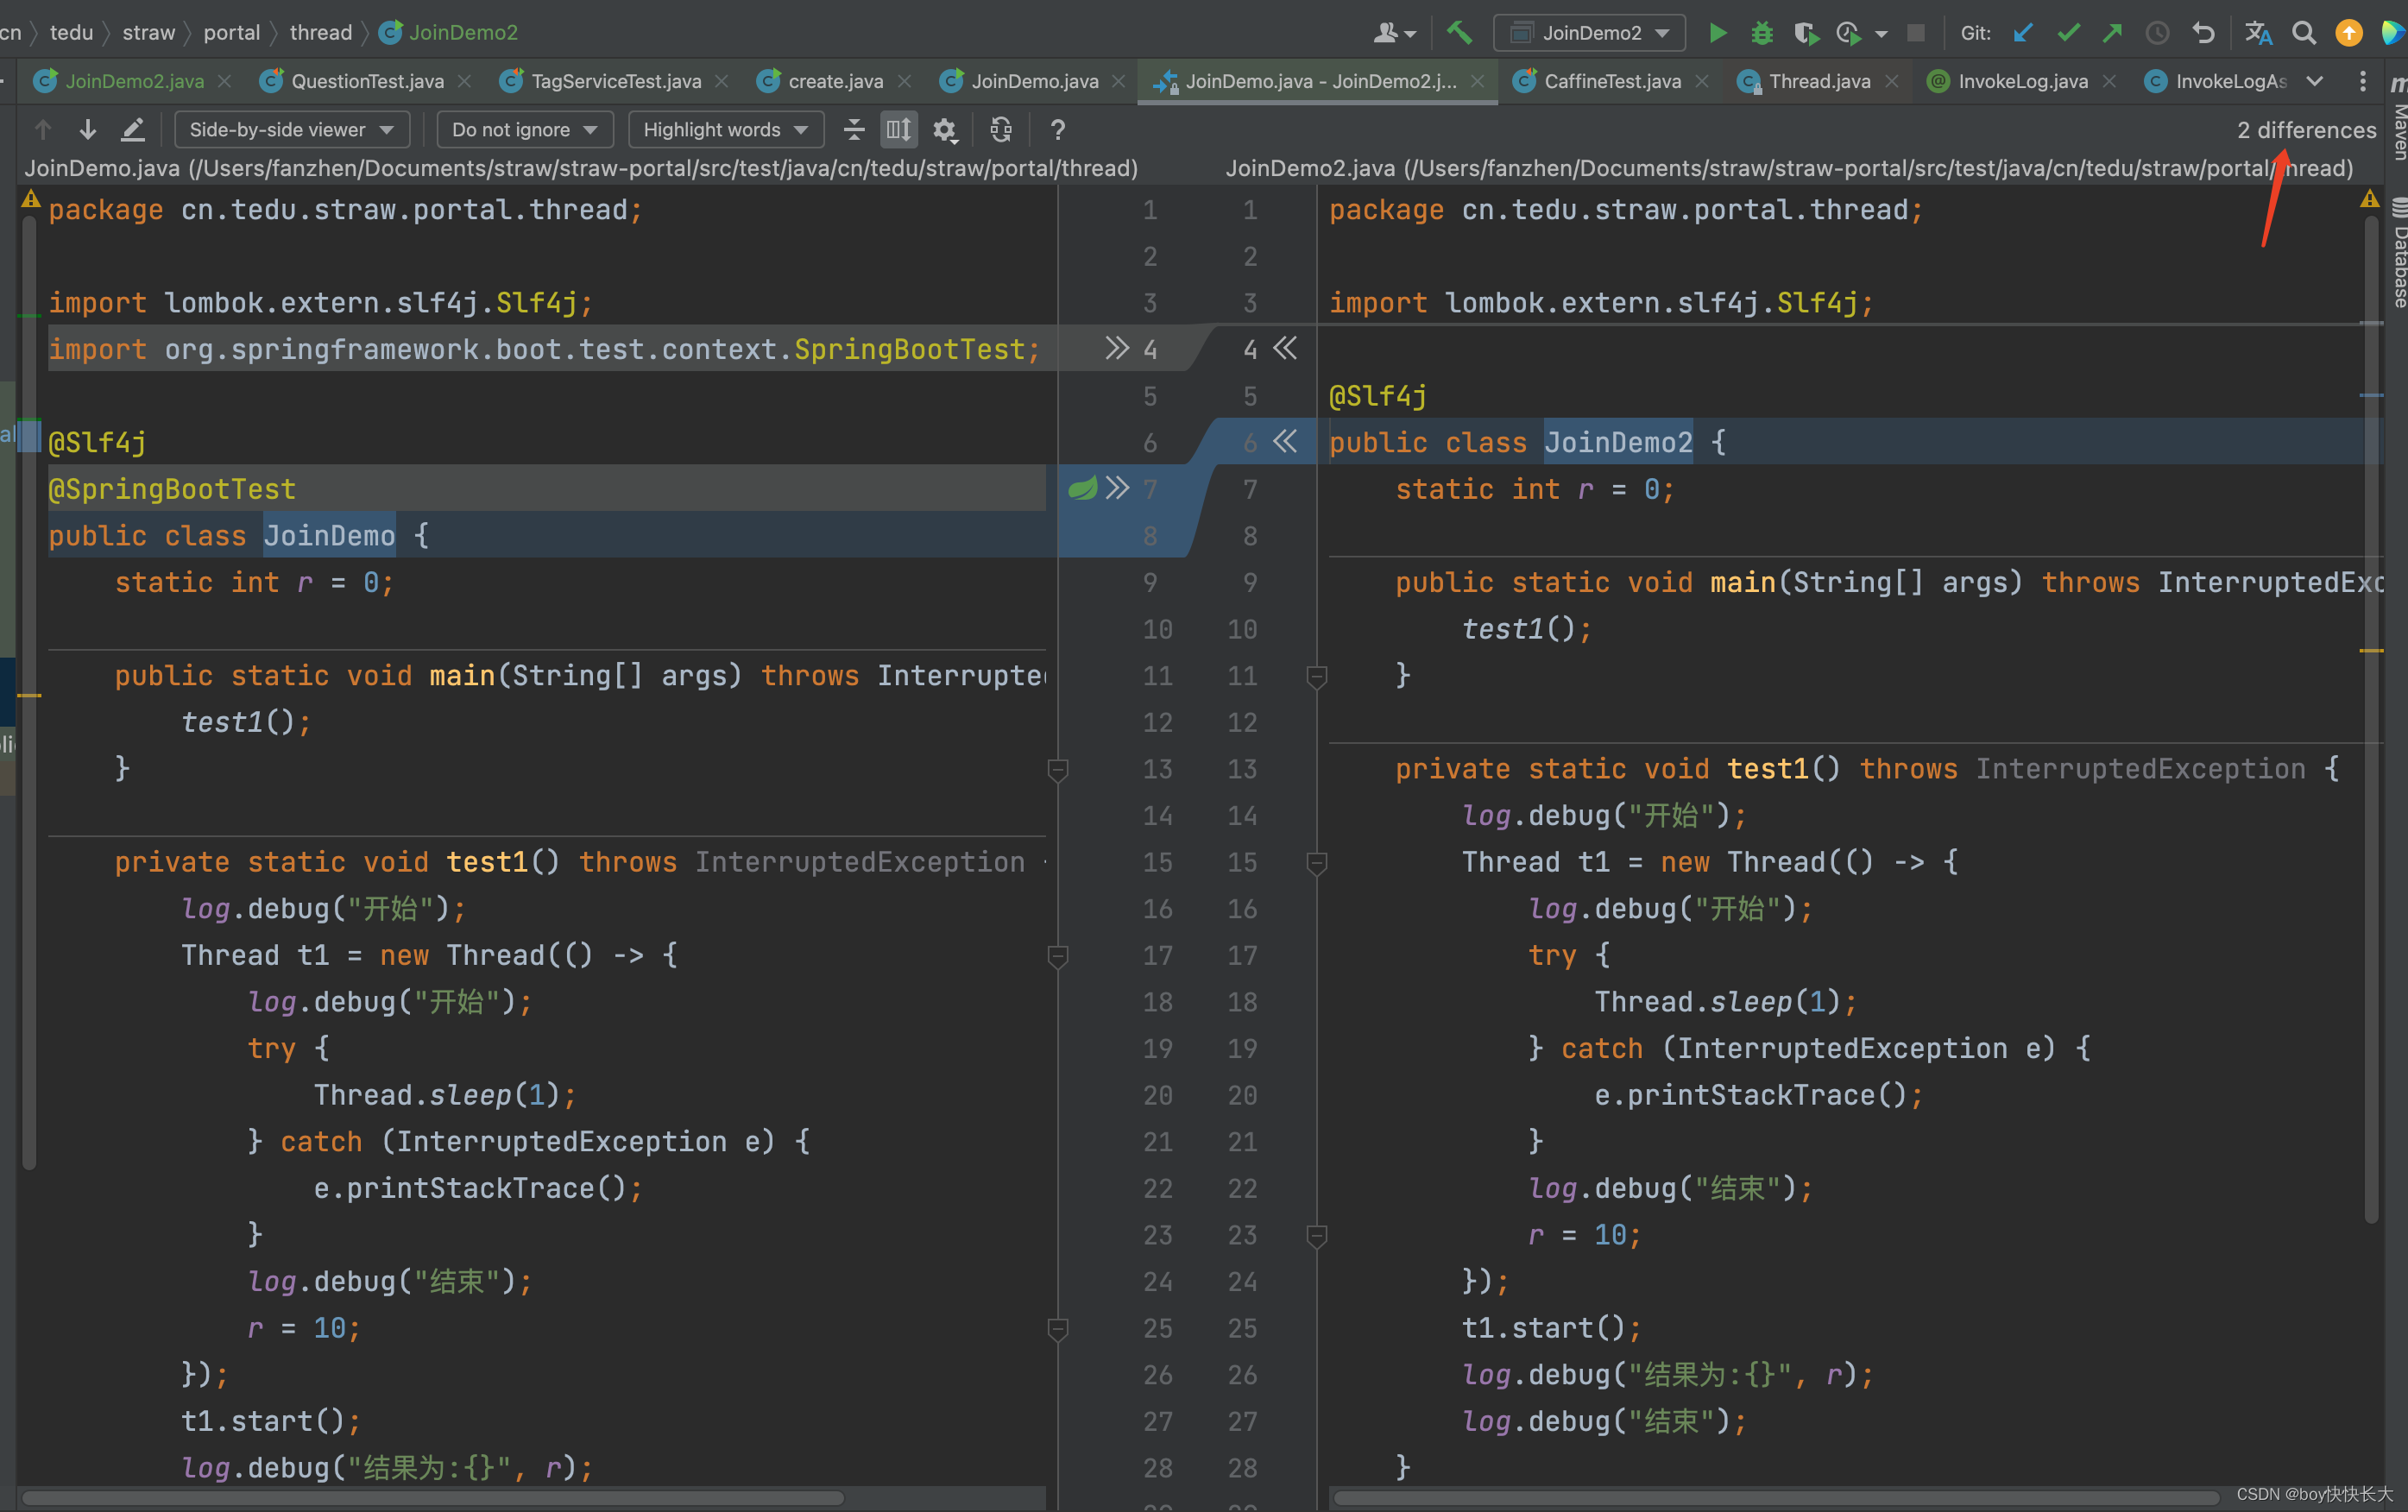Image resolution: width=2408 pixels, height=1512 pixels.
Task: Close the JoinDemo.java editor tab
Action: coord(1118,81)
